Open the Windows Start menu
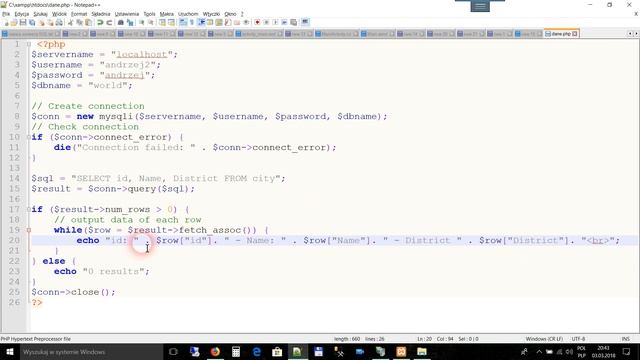Image resolution: width=640 pixels, height=360 pixels. click(x=9, y=352)
